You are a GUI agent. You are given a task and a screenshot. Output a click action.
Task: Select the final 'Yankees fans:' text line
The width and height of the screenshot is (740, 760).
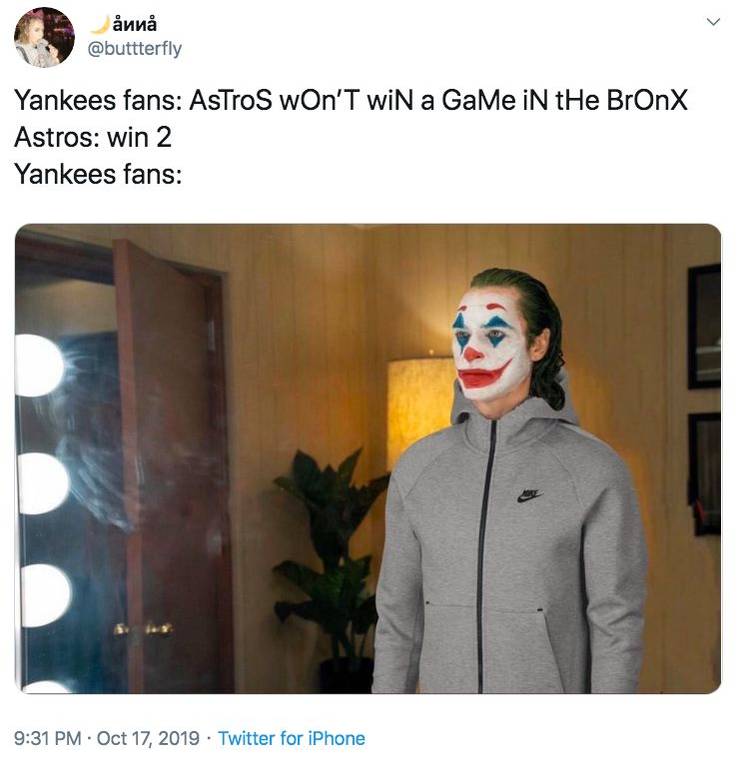[98, 174]
